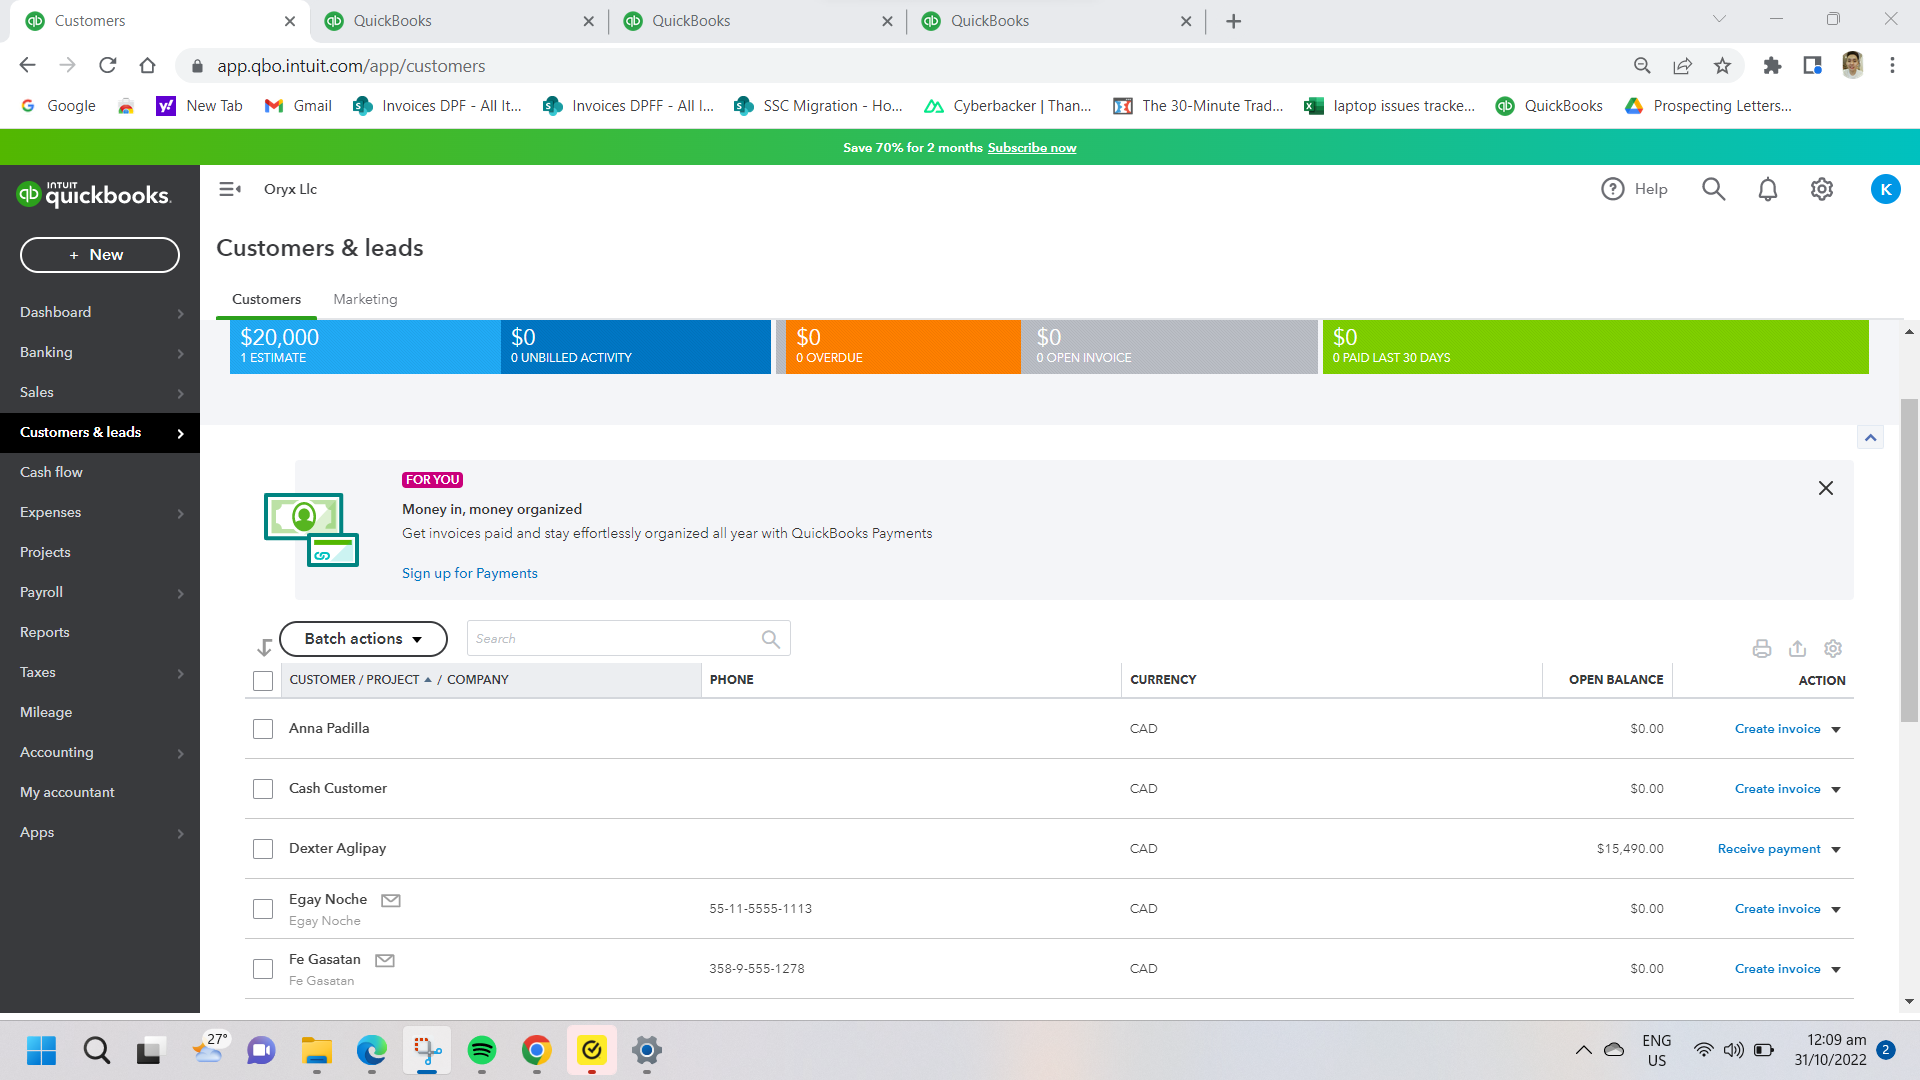Select Dexter Aglipay's row checkbox

pyautogui.click(x=263, y=849)
